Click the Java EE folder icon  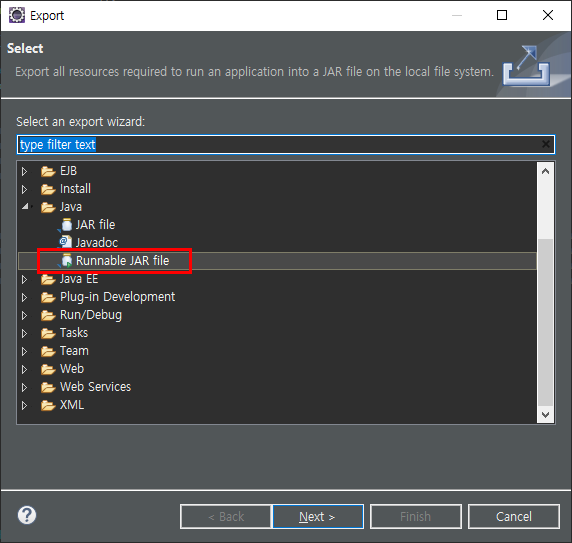48,279
